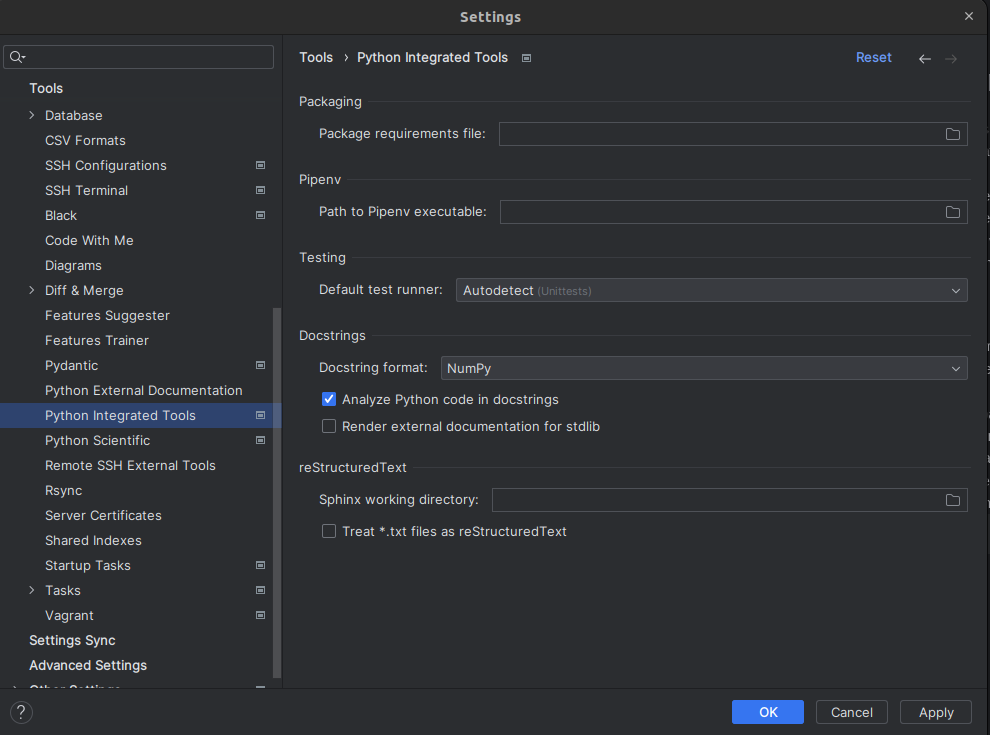Open folder browser for Sphinx working directory

pyautogui.click(x=952, y=500)
